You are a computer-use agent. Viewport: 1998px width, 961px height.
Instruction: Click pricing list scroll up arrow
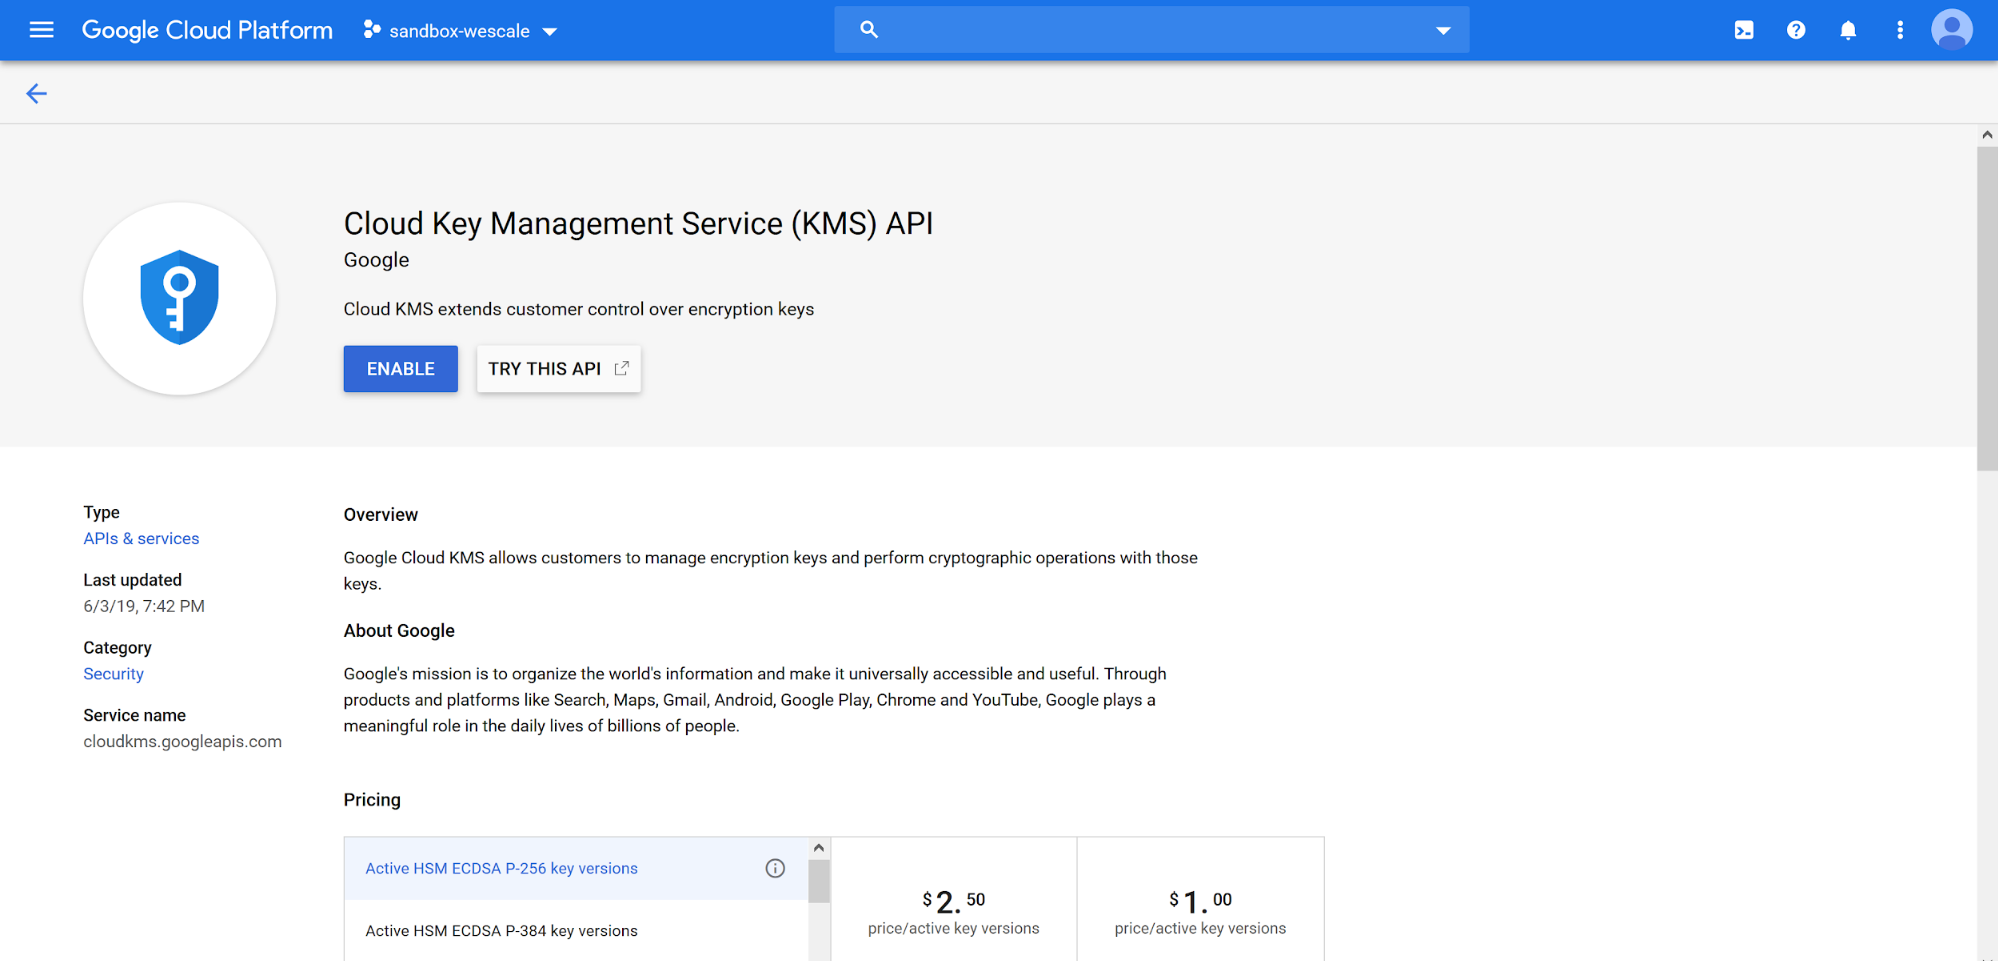click(x=819, y=848)
